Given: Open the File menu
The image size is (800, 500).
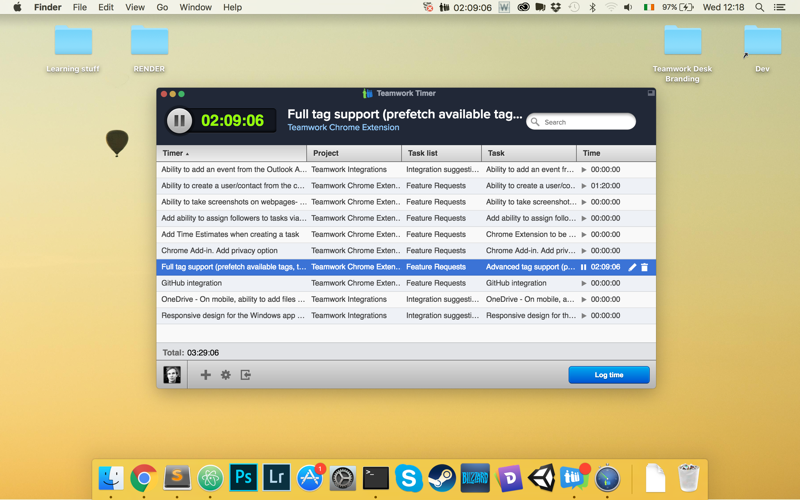Looking at the screenshot, I should pyautogui.click(x=80, y=7).
